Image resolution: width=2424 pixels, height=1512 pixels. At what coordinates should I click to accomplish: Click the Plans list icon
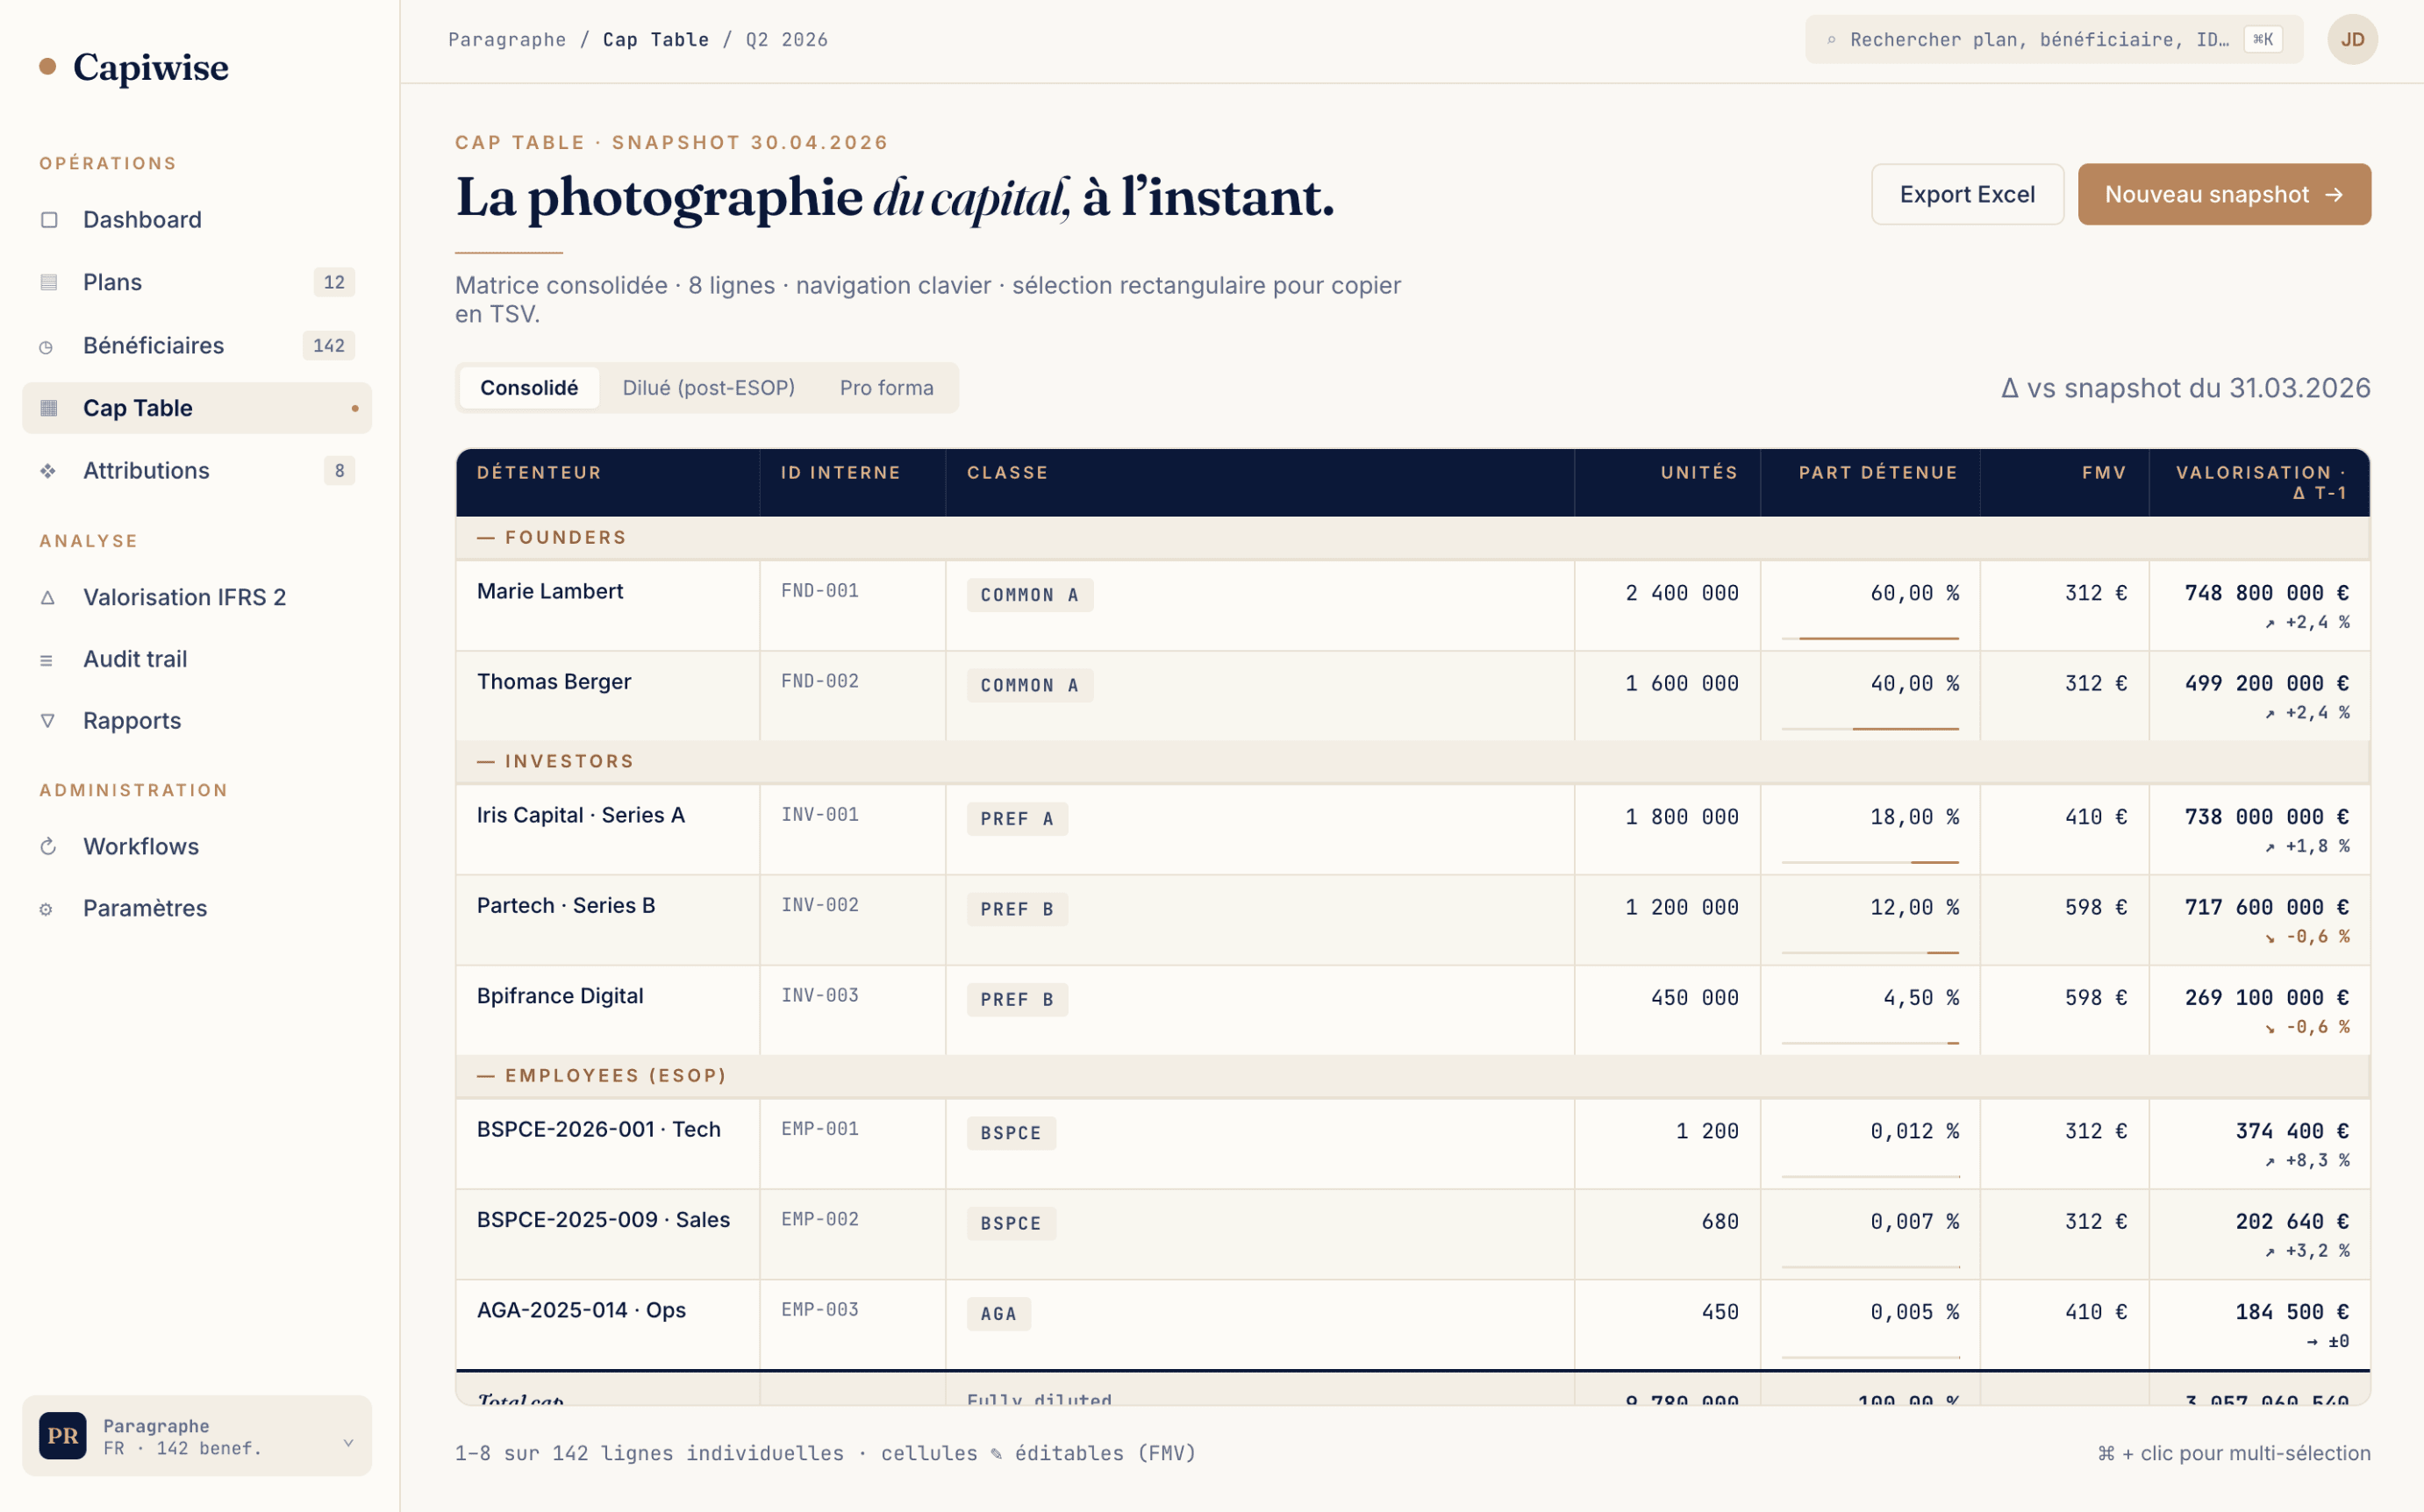point(48,282)
